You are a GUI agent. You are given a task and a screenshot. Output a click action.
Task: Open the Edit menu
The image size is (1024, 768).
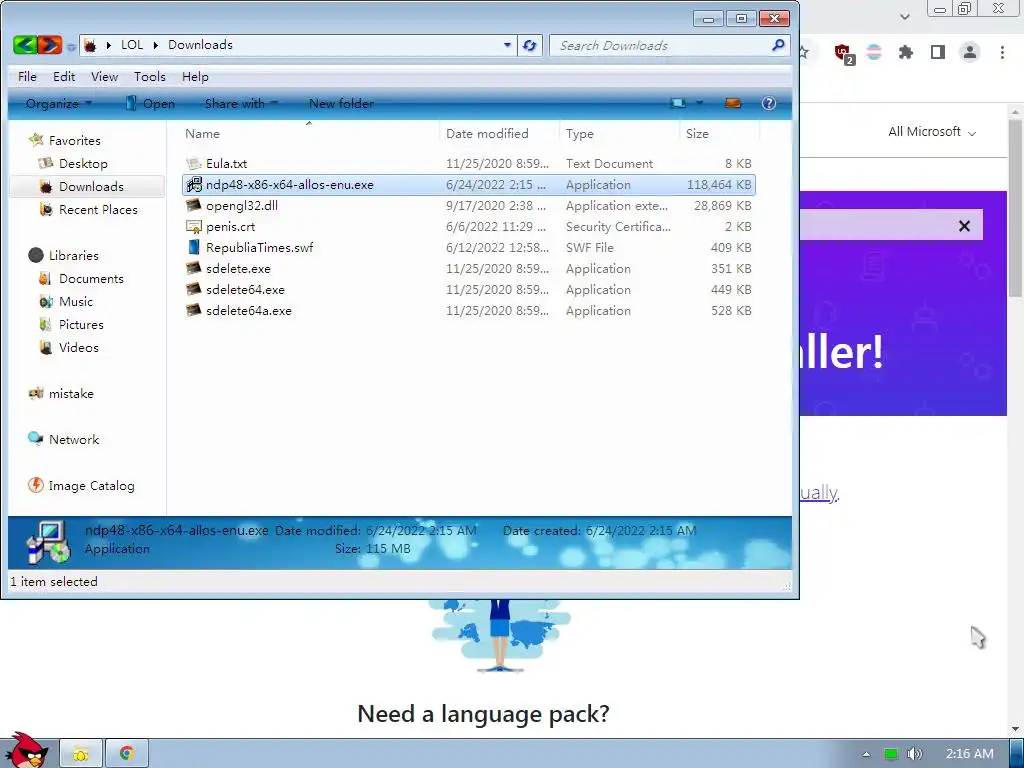(64, 77)
